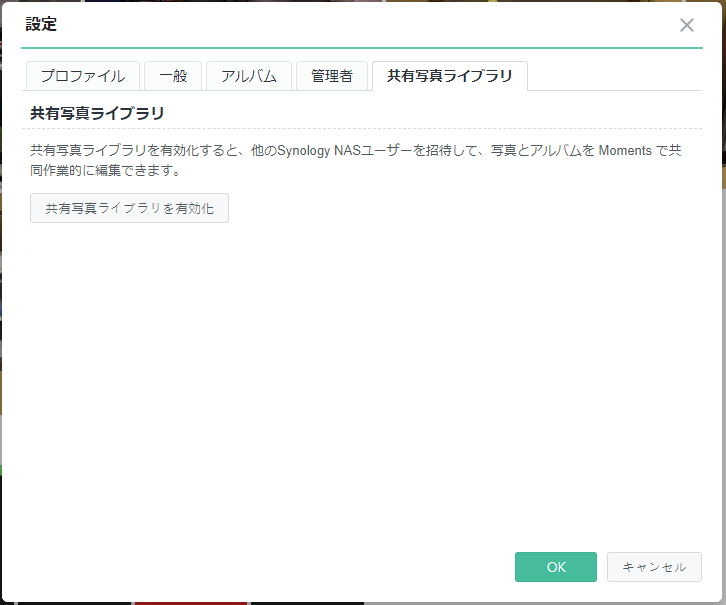Click the キャンセル button
This screenshot has height=605, width=726.
(654, 567)
